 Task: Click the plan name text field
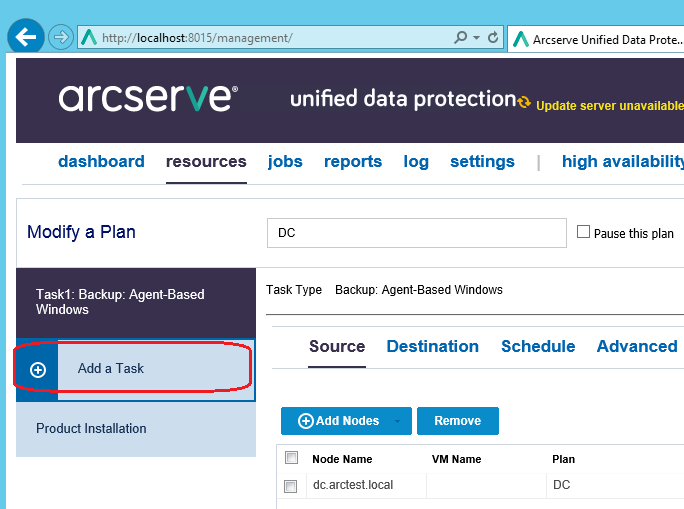coord(416,233)
